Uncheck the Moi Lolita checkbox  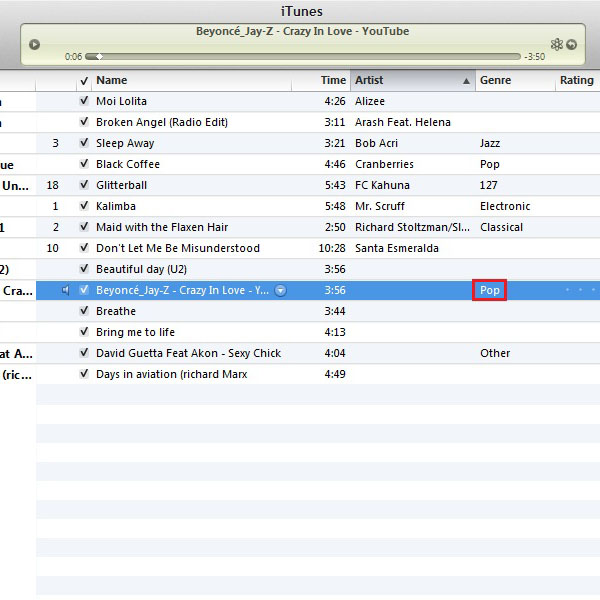[x=84, y=101]
